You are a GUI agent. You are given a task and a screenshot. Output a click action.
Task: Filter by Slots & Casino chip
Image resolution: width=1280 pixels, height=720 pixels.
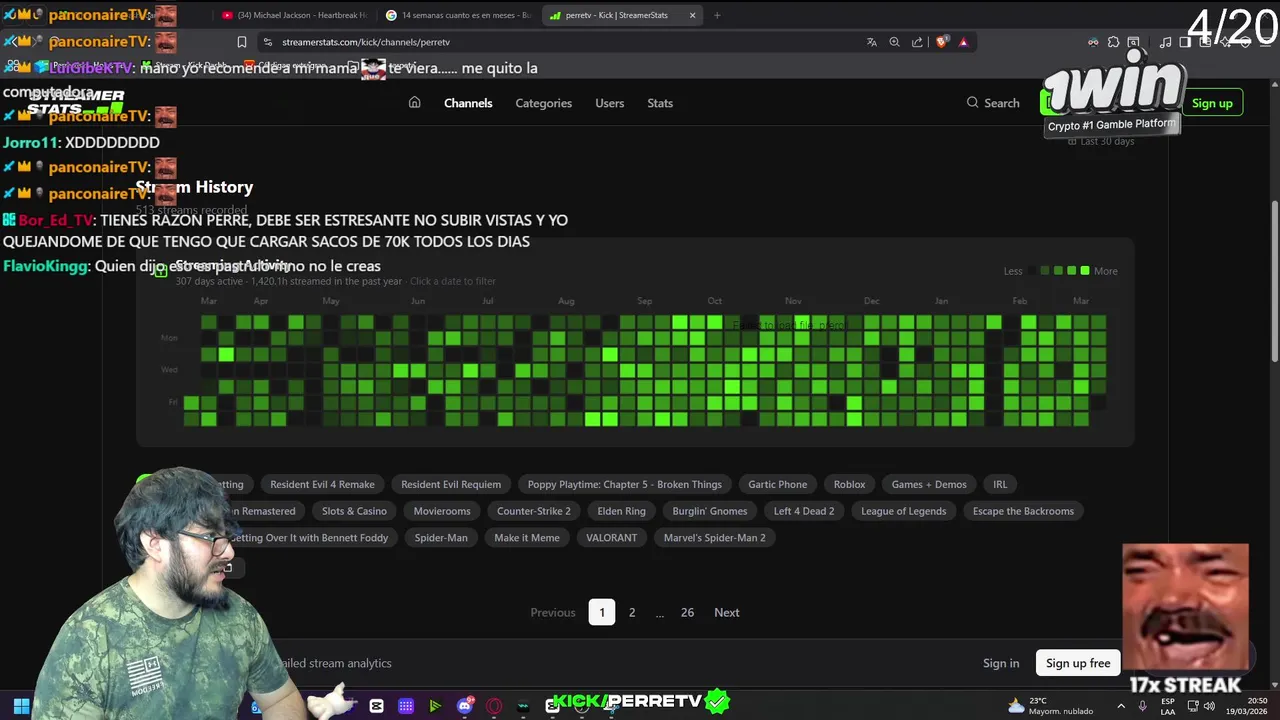354,511
